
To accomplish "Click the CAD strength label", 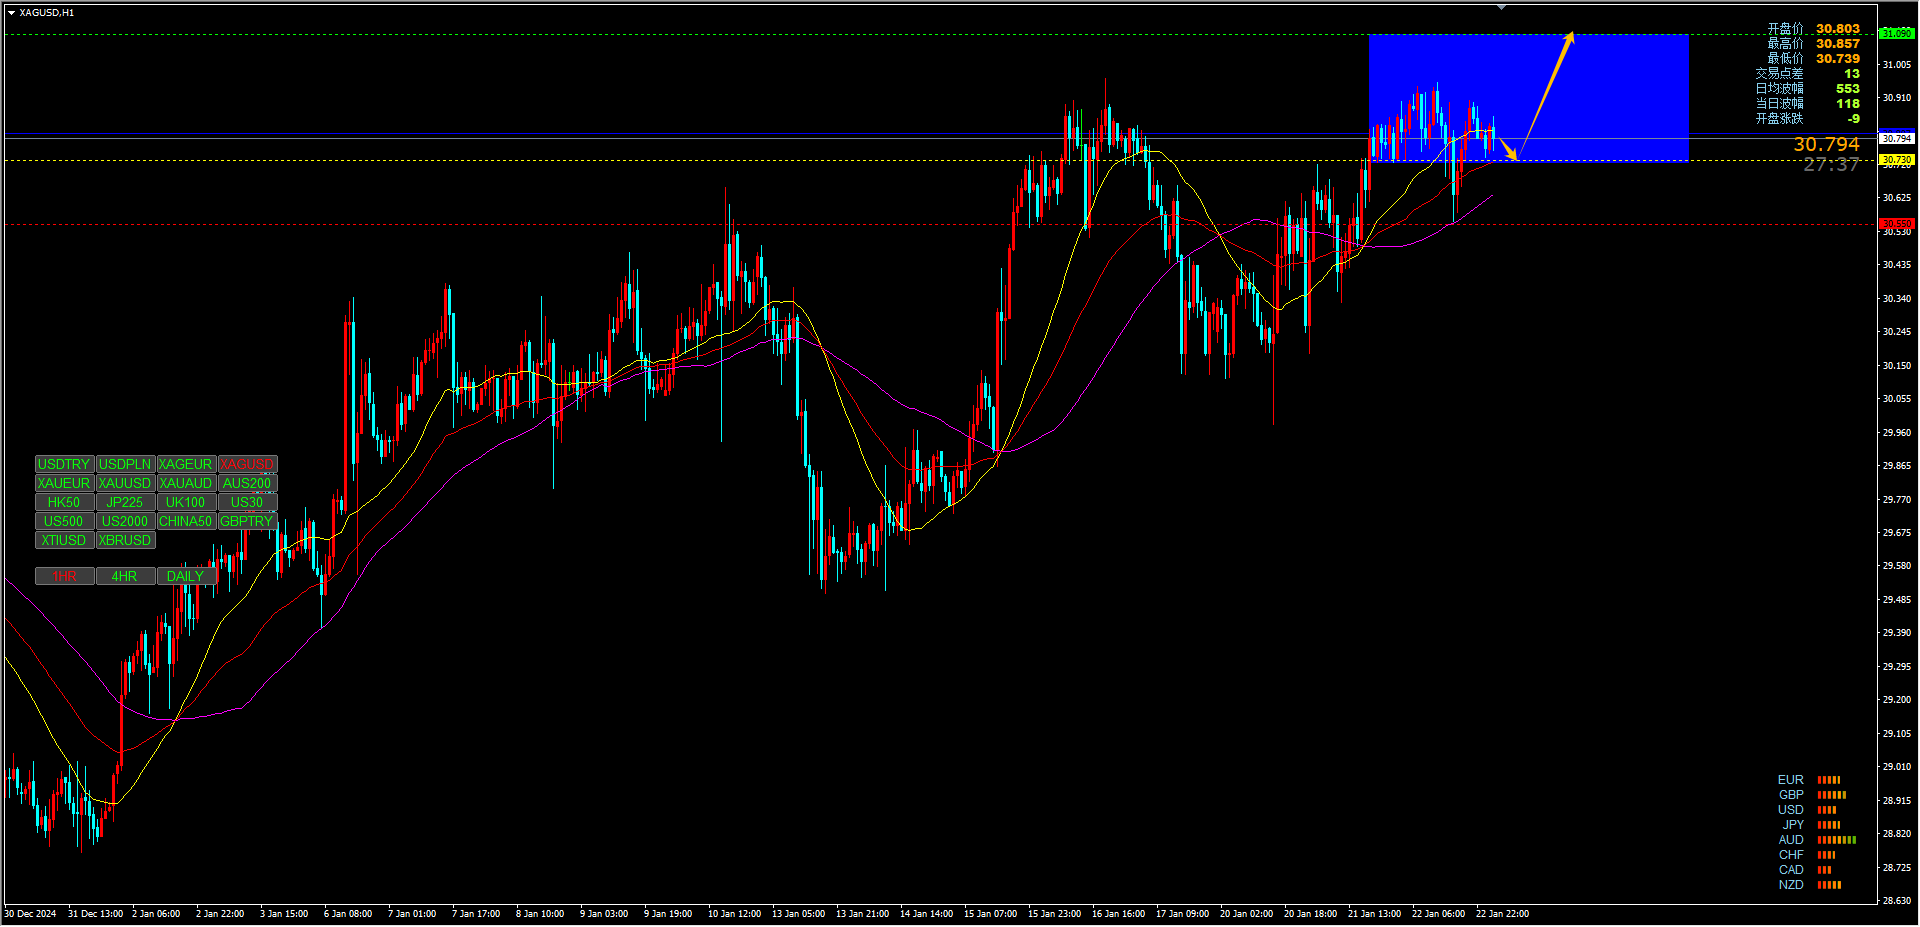I will [1791, 870].
